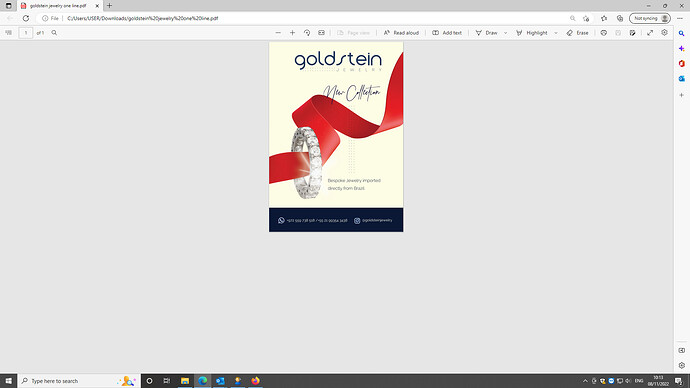The width and height of the screenshot is (690, 388).
Task: Select the Erase tool
Action: pos(577,33)
